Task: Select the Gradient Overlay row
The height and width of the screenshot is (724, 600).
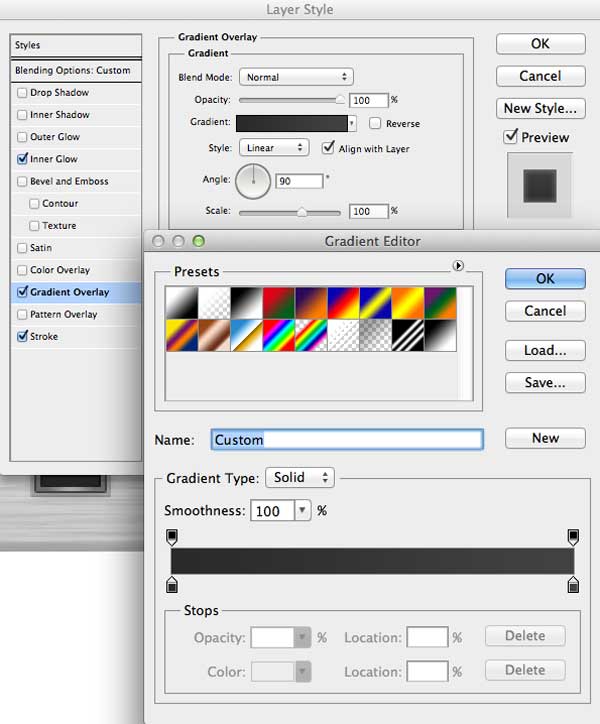Action: click(75, 292)
